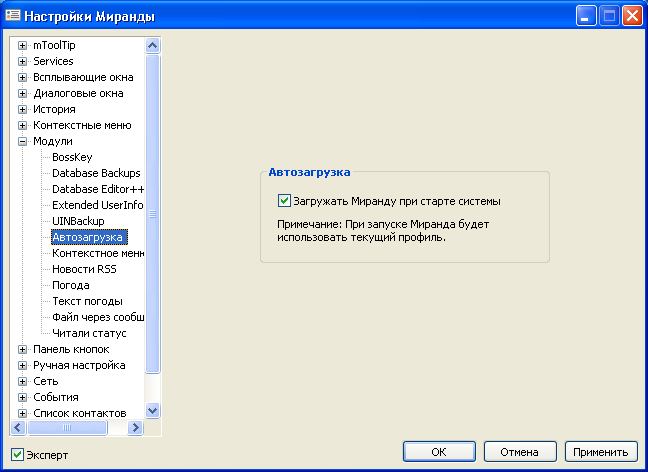Expand the Services tree node
Image resolution: width=648 pixels, height=472 pixels.
click(x=22, y=62)
